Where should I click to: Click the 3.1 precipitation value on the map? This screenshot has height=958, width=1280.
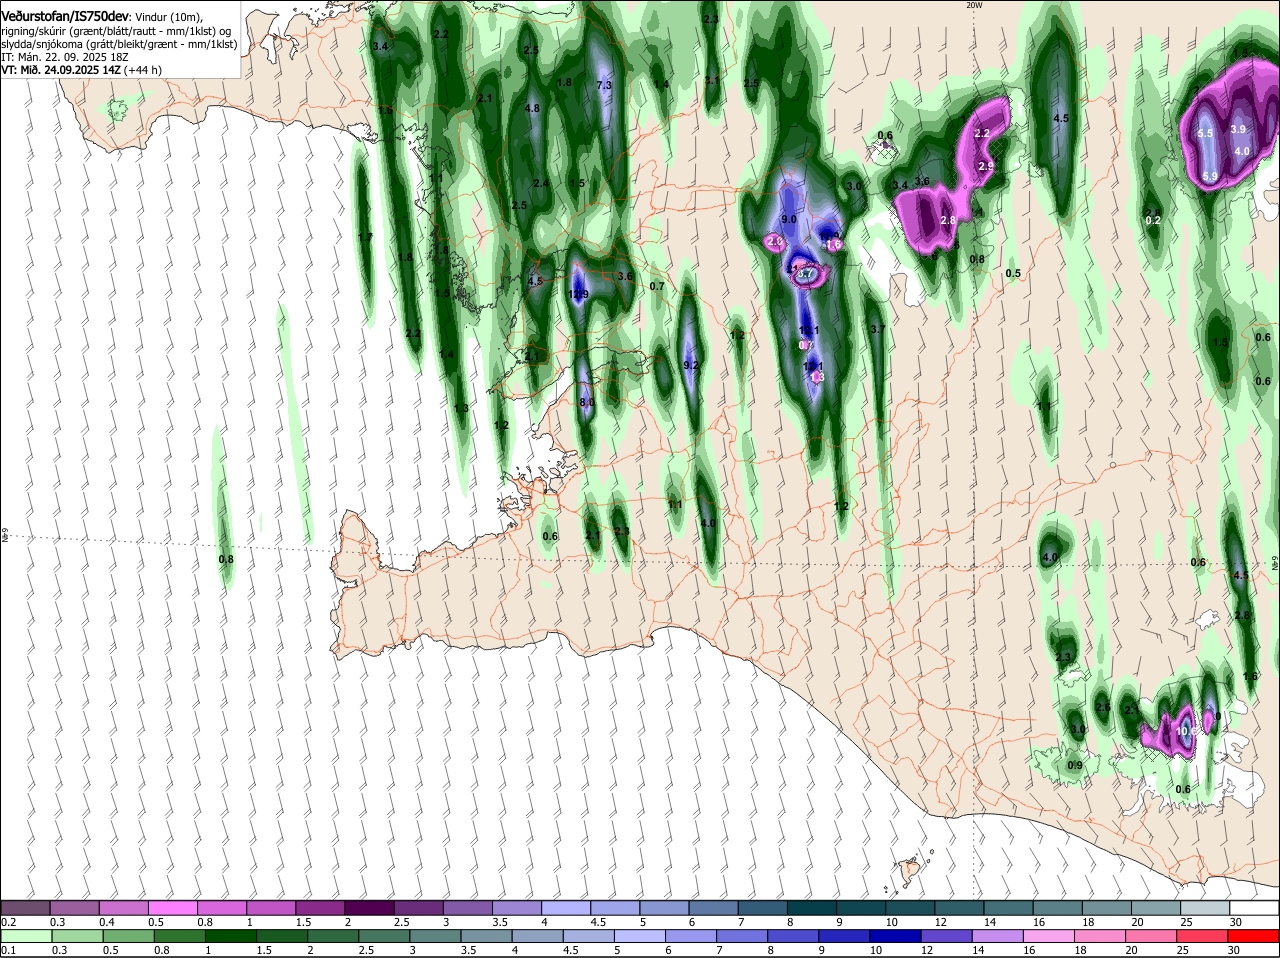click(712, 80)
